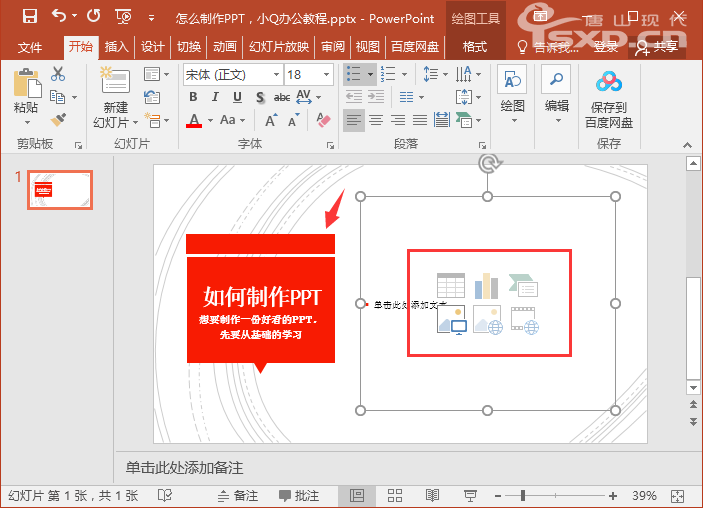Click the Redo/Repeat icon
703x508 pixels.
point(93,16)
